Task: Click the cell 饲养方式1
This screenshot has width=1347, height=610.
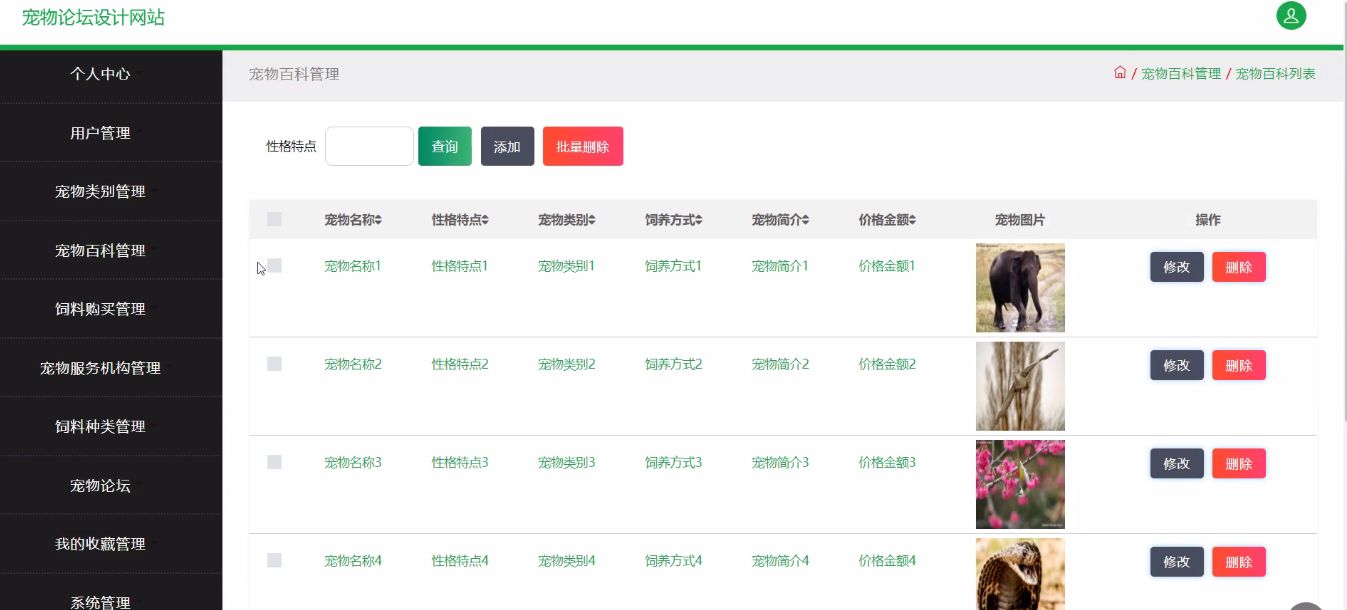Action: click(674, 266)
